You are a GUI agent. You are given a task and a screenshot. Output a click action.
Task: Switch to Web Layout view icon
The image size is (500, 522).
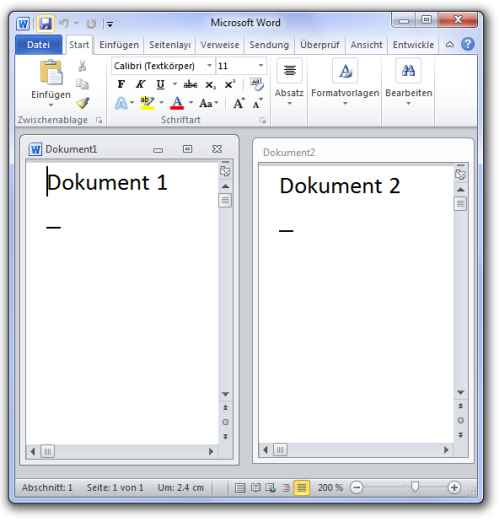click(270, 488)
